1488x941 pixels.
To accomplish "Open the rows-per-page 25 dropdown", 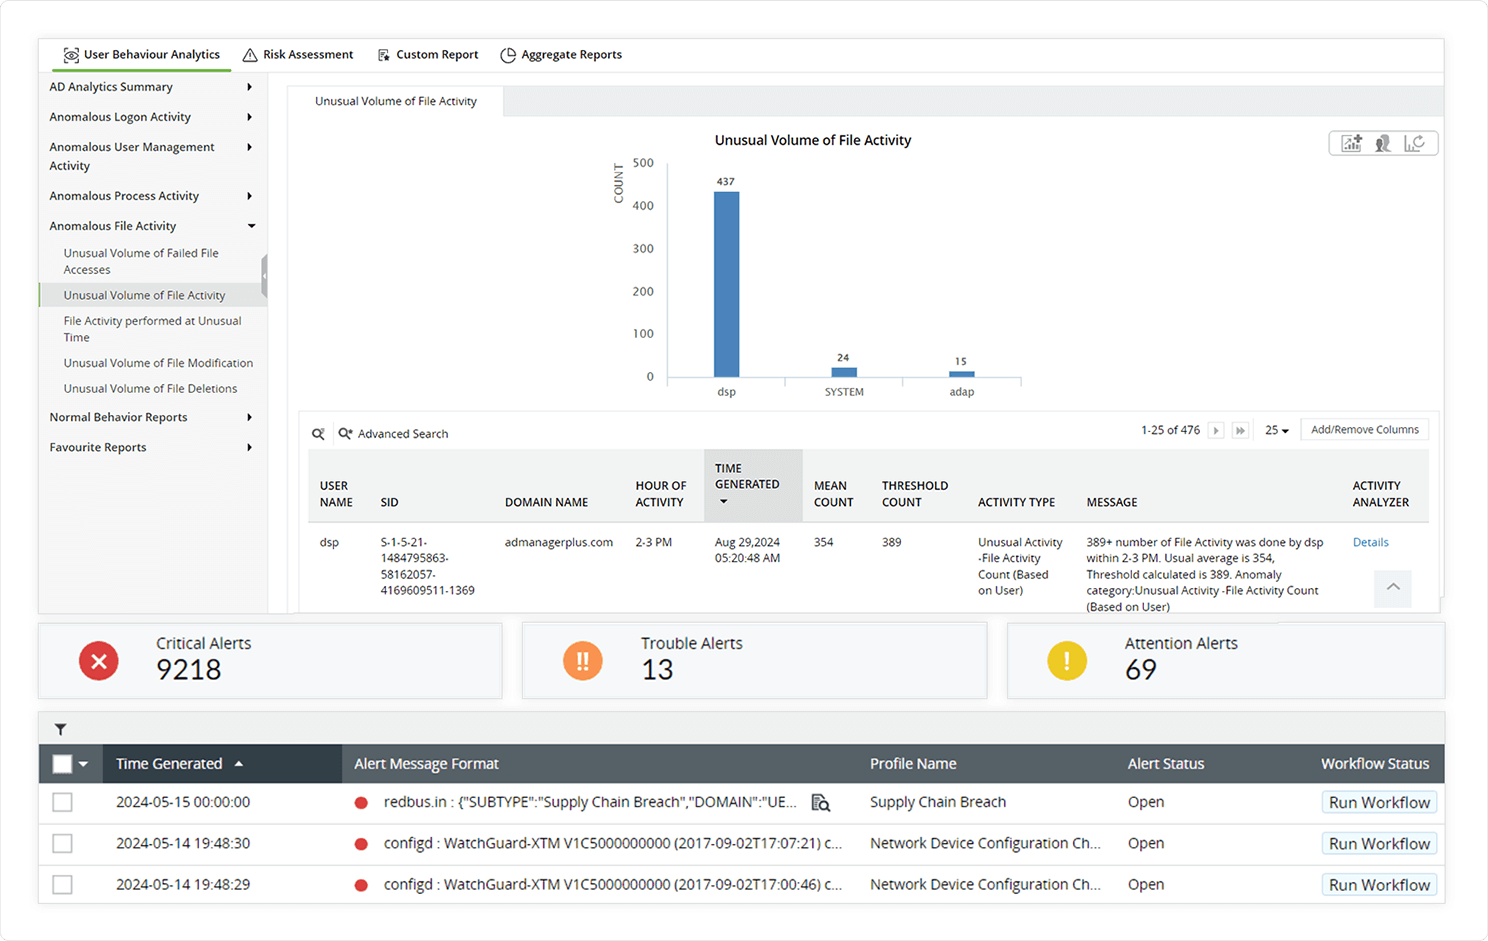I will click(x=1276, y=431).
